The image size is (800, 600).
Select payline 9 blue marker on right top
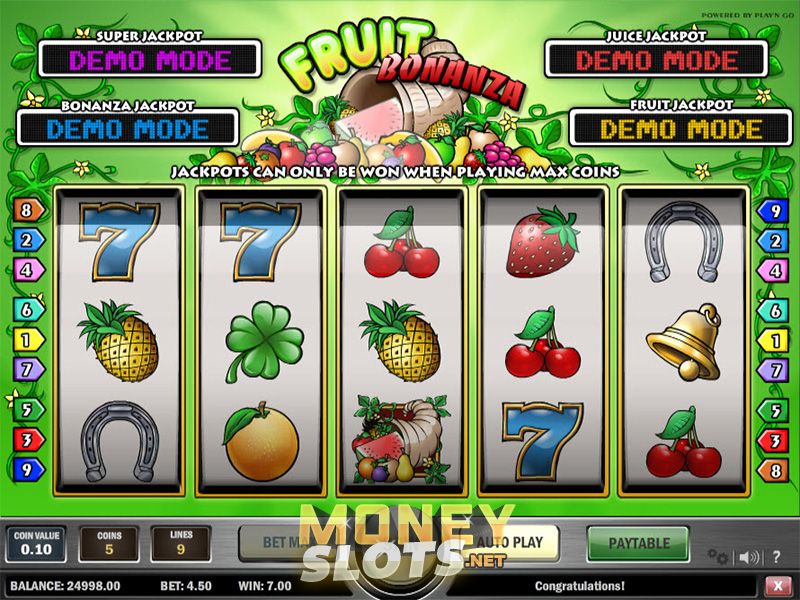click(772, 211)
